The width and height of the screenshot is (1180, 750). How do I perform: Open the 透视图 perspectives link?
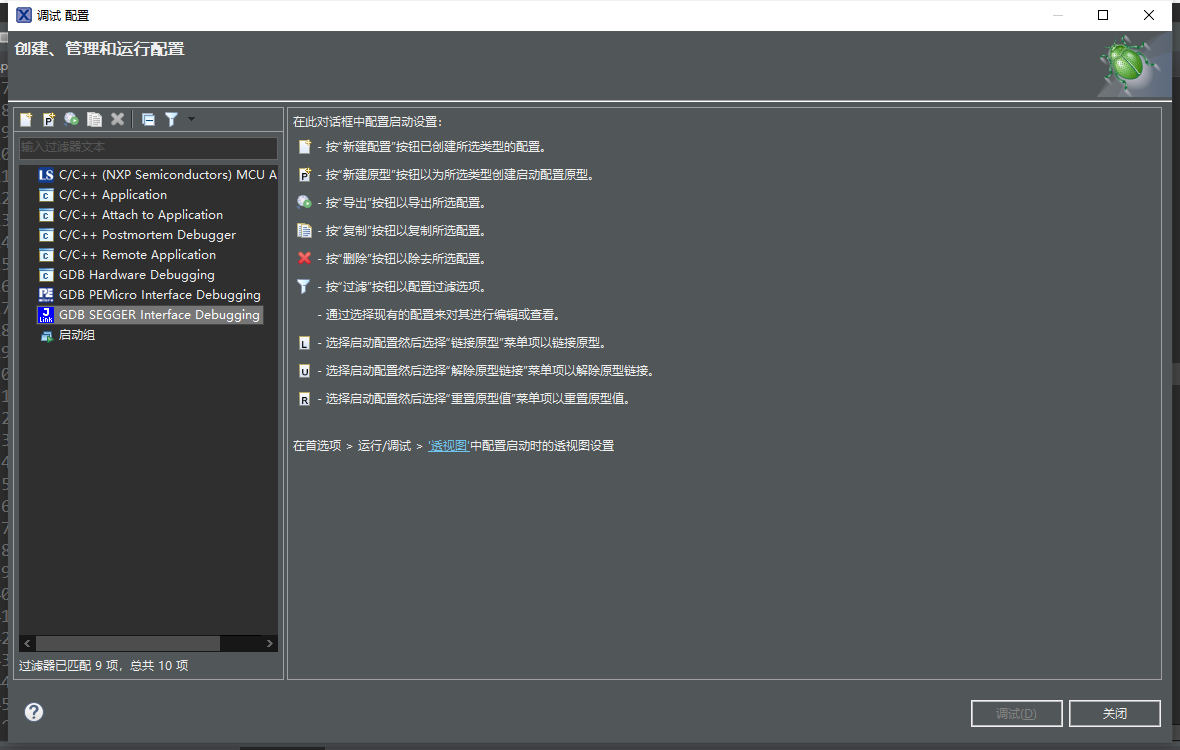[449, 445]
